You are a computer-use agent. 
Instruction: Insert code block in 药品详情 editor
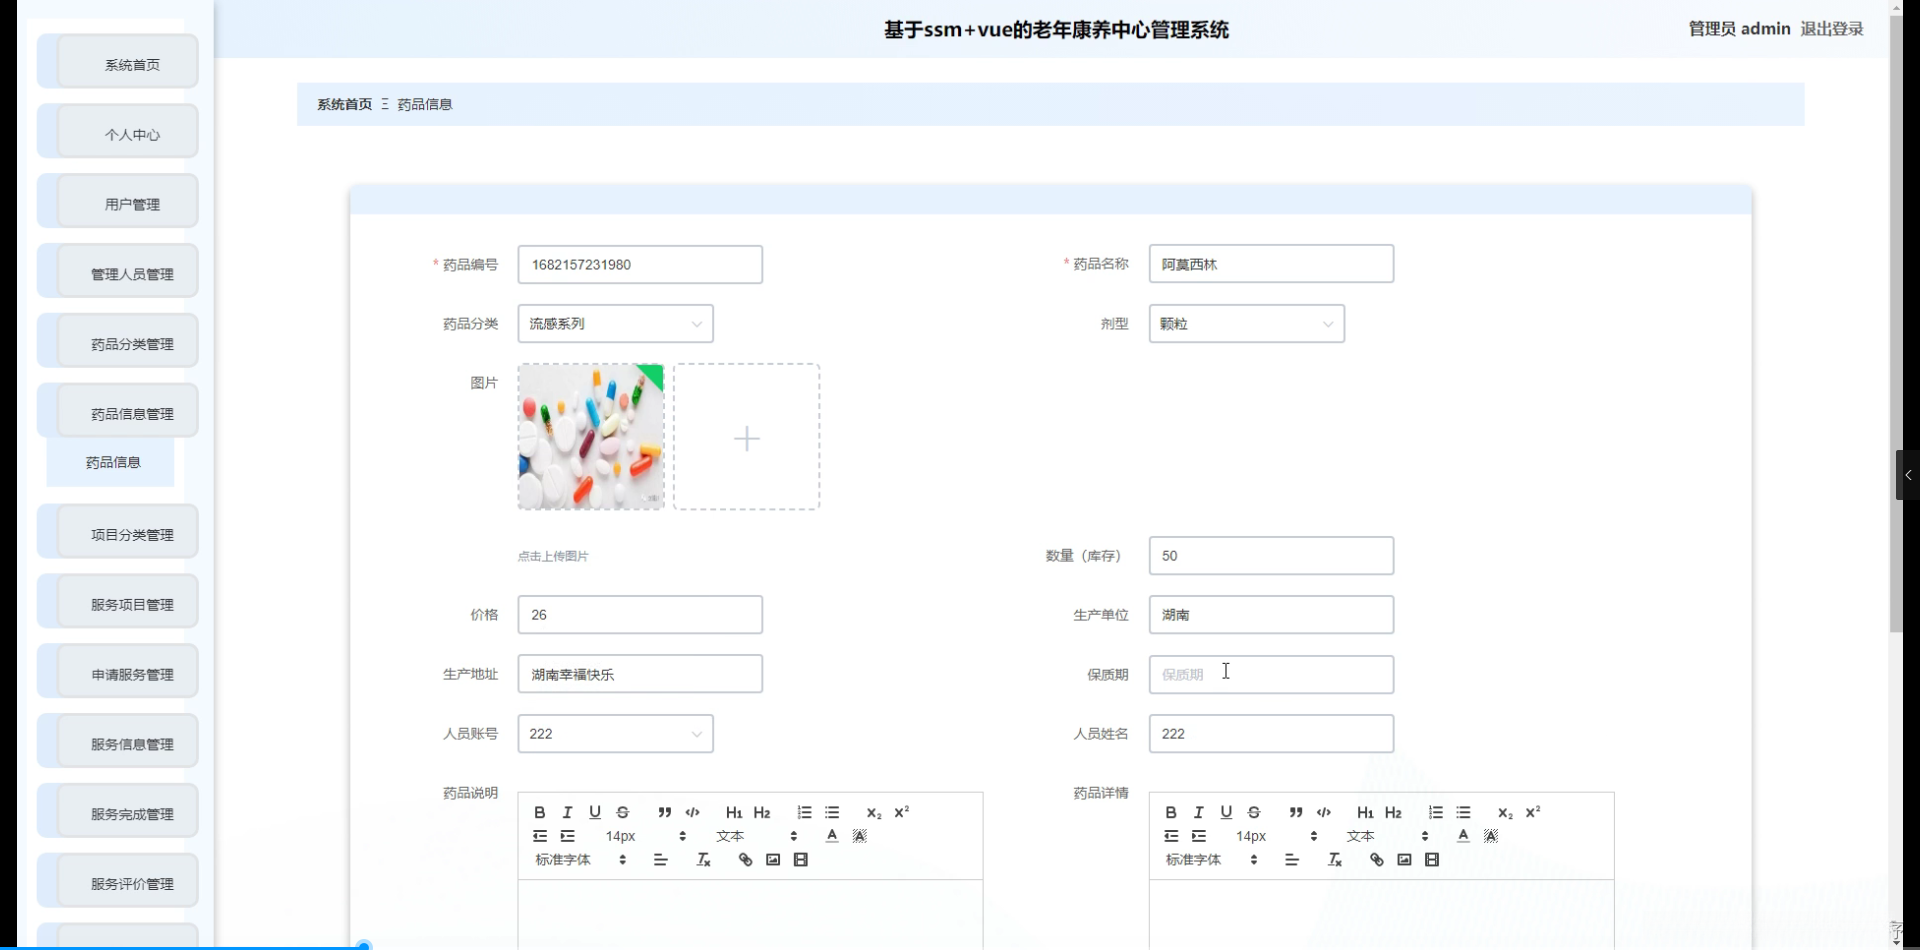[x=1324, y=812]
